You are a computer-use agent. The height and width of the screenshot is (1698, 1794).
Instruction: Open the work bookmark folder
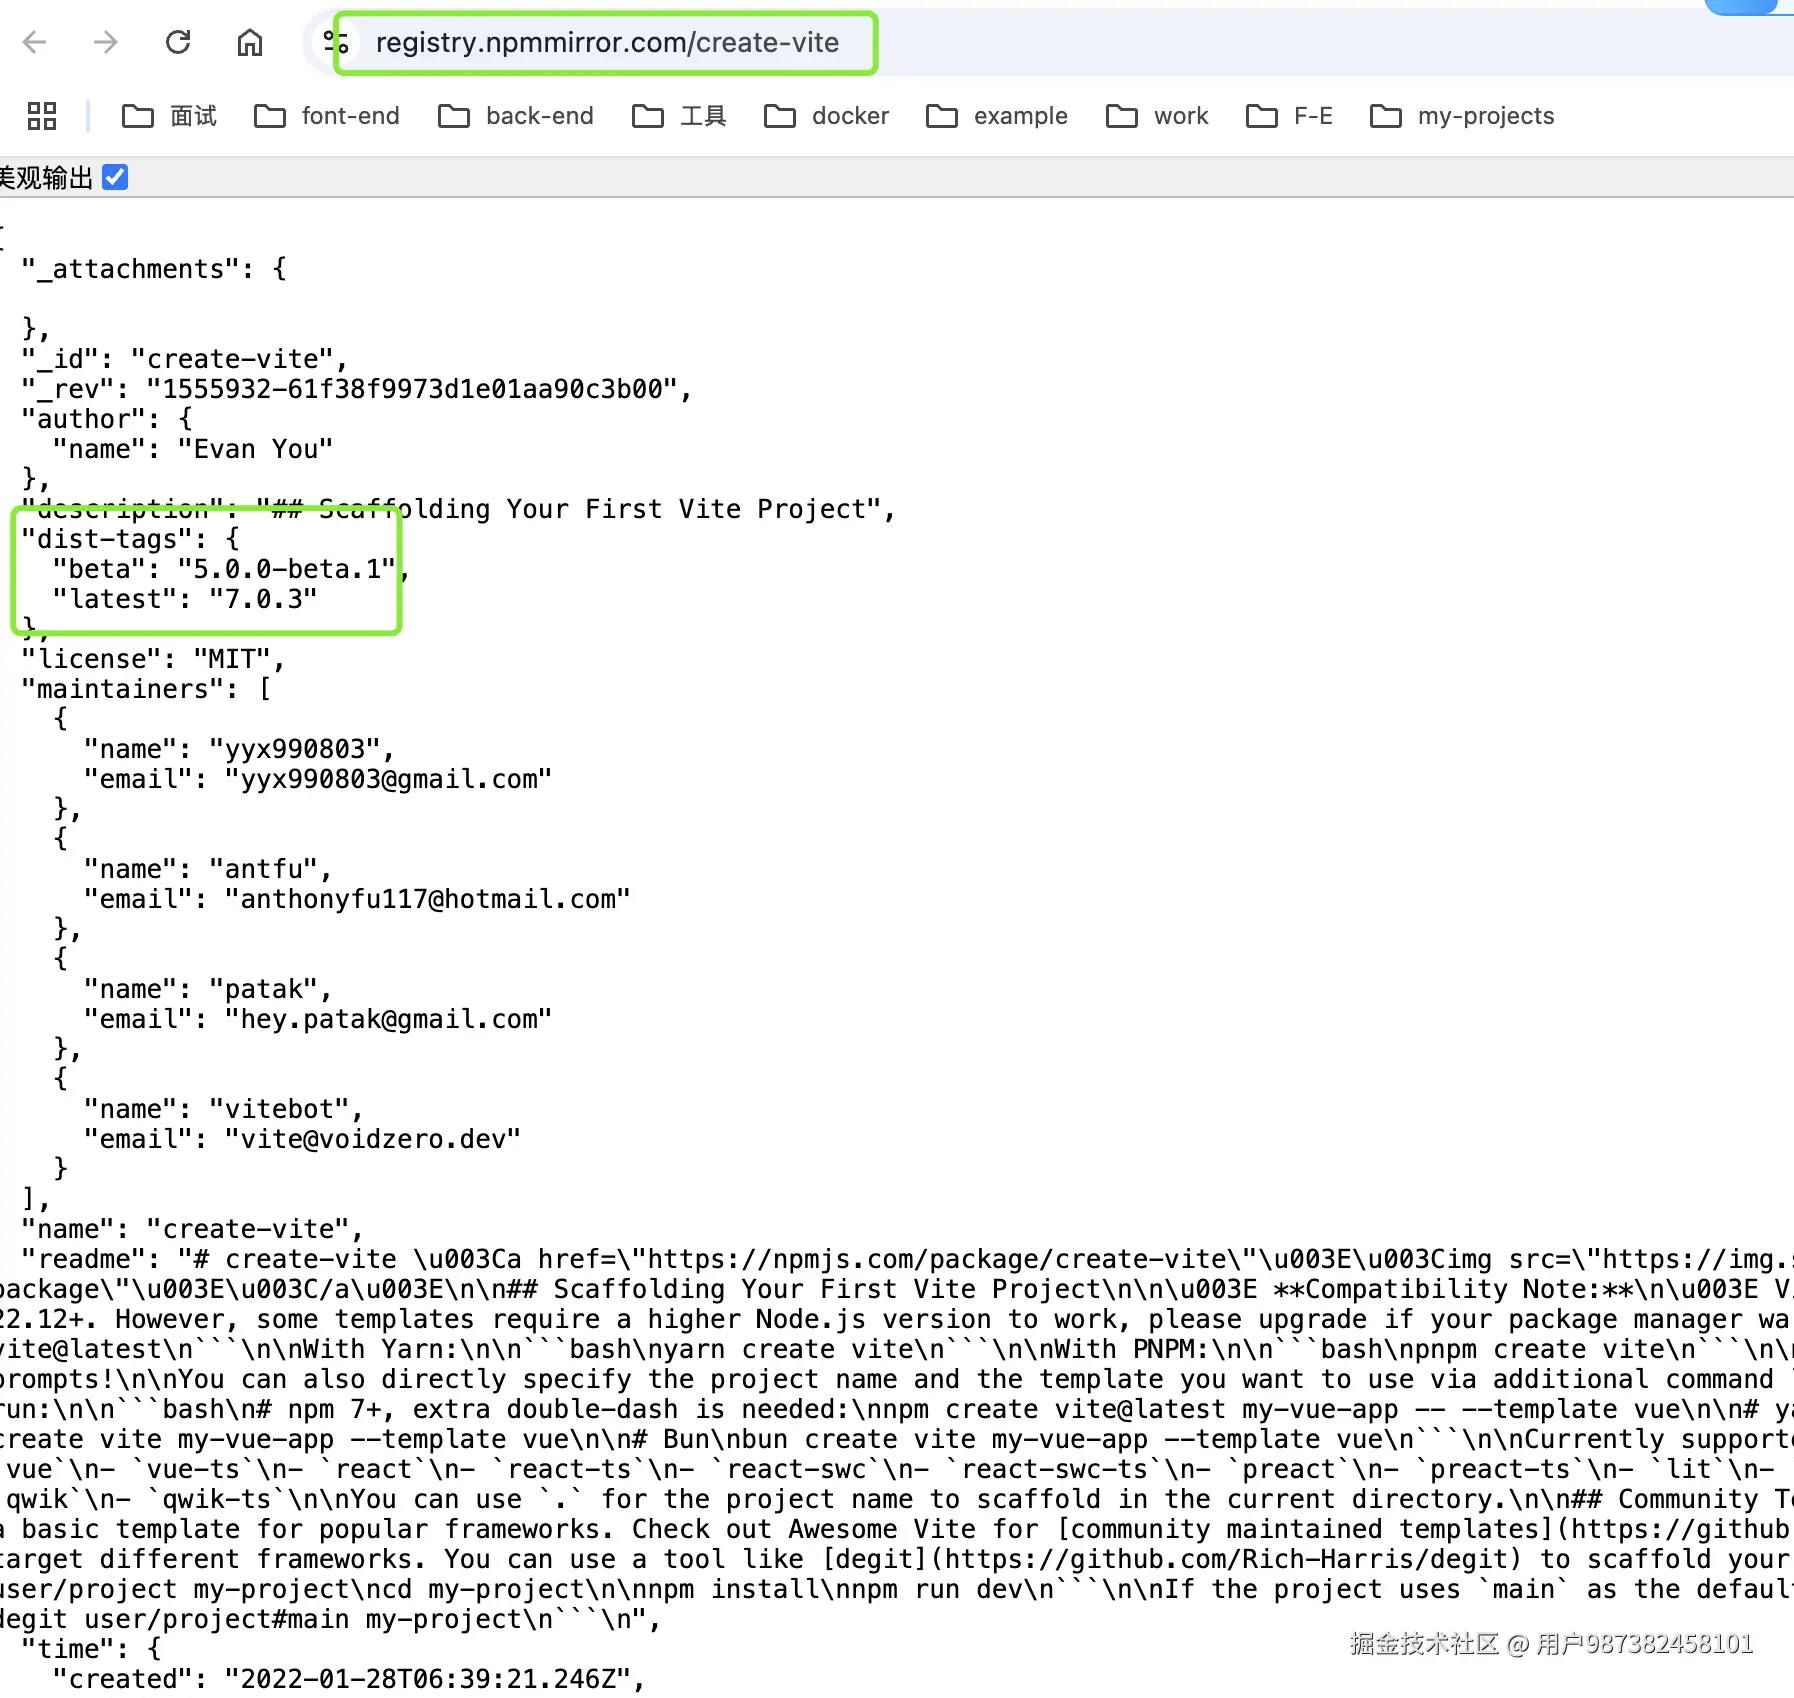point(1157,116)
